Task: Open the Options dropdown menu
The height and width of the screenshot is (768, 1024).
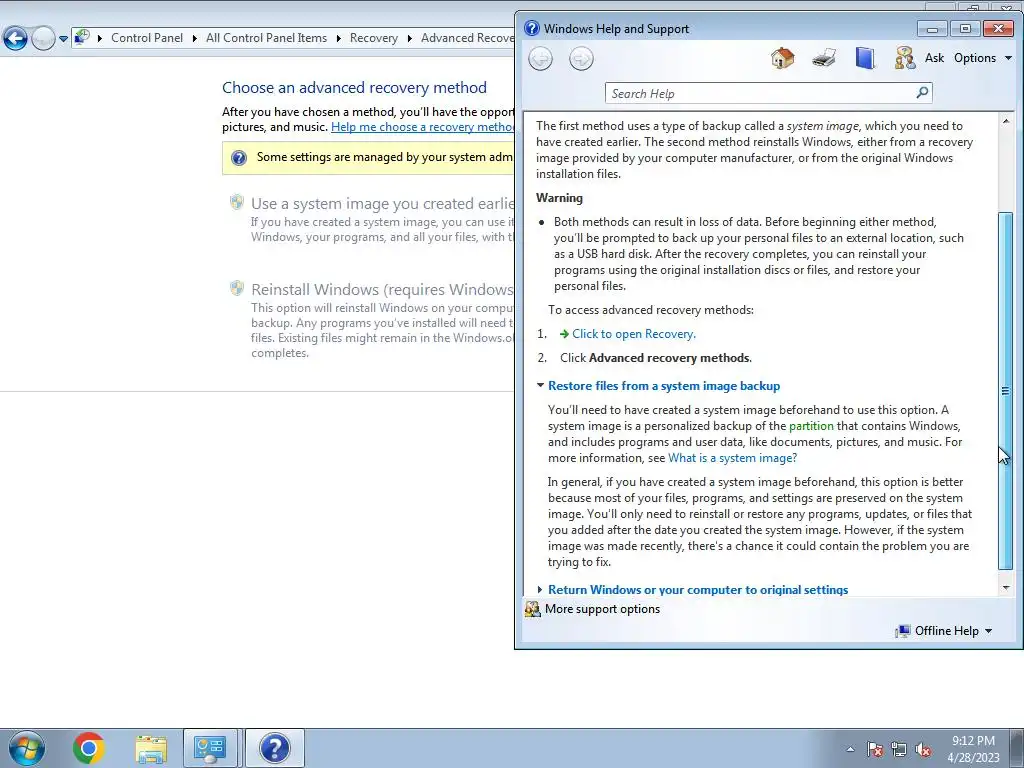Action: point(983,57)
